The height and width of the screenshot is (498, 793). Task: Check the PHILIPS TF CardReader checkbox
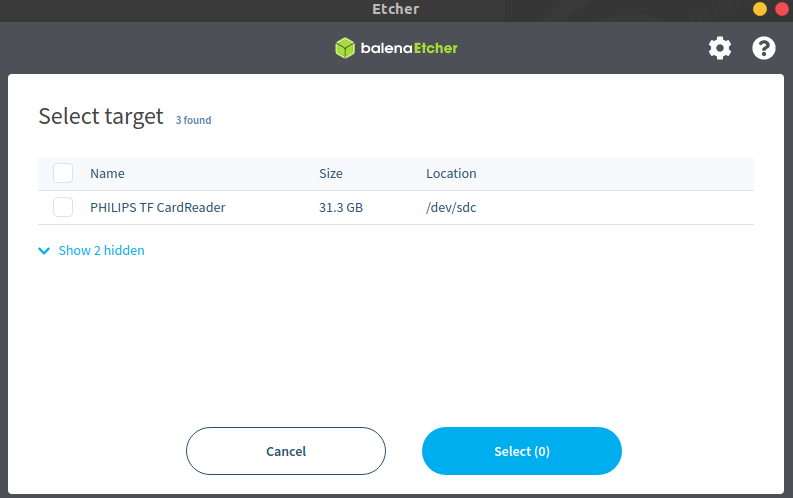click(x=63, y=207)
